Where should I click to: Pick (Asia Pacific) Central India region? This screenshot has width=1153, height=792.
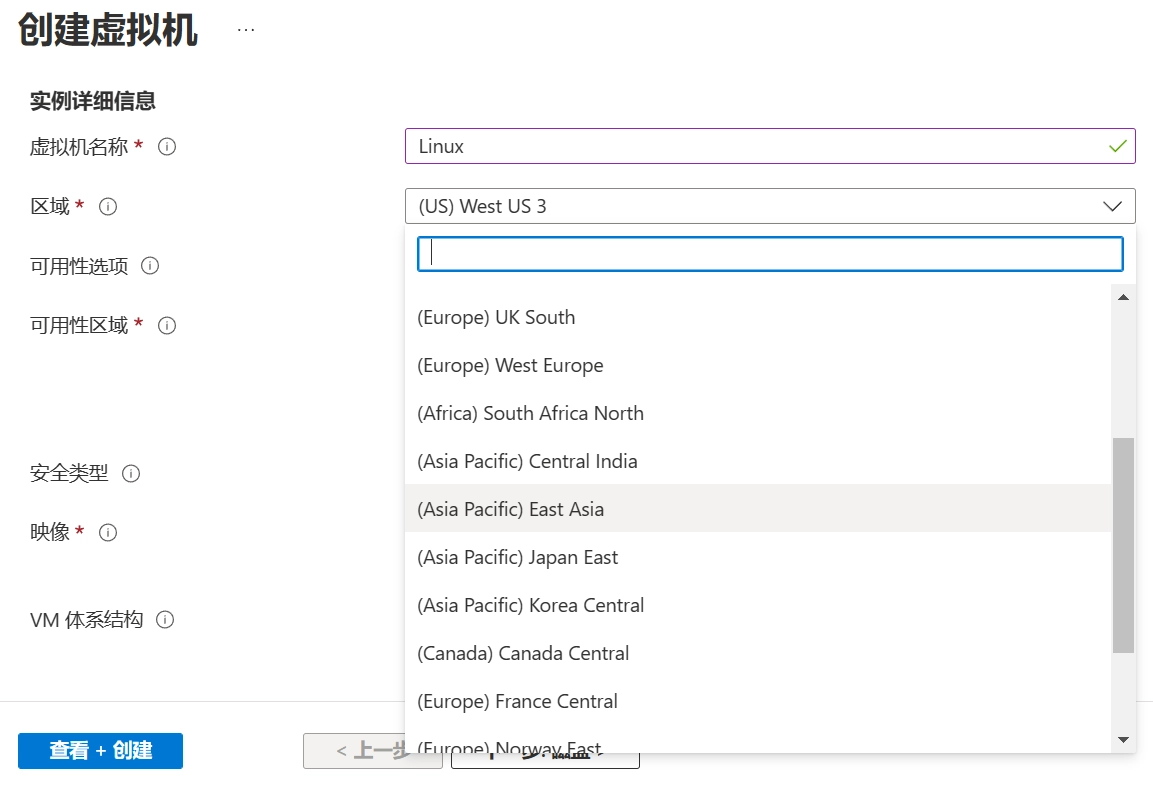757,460
